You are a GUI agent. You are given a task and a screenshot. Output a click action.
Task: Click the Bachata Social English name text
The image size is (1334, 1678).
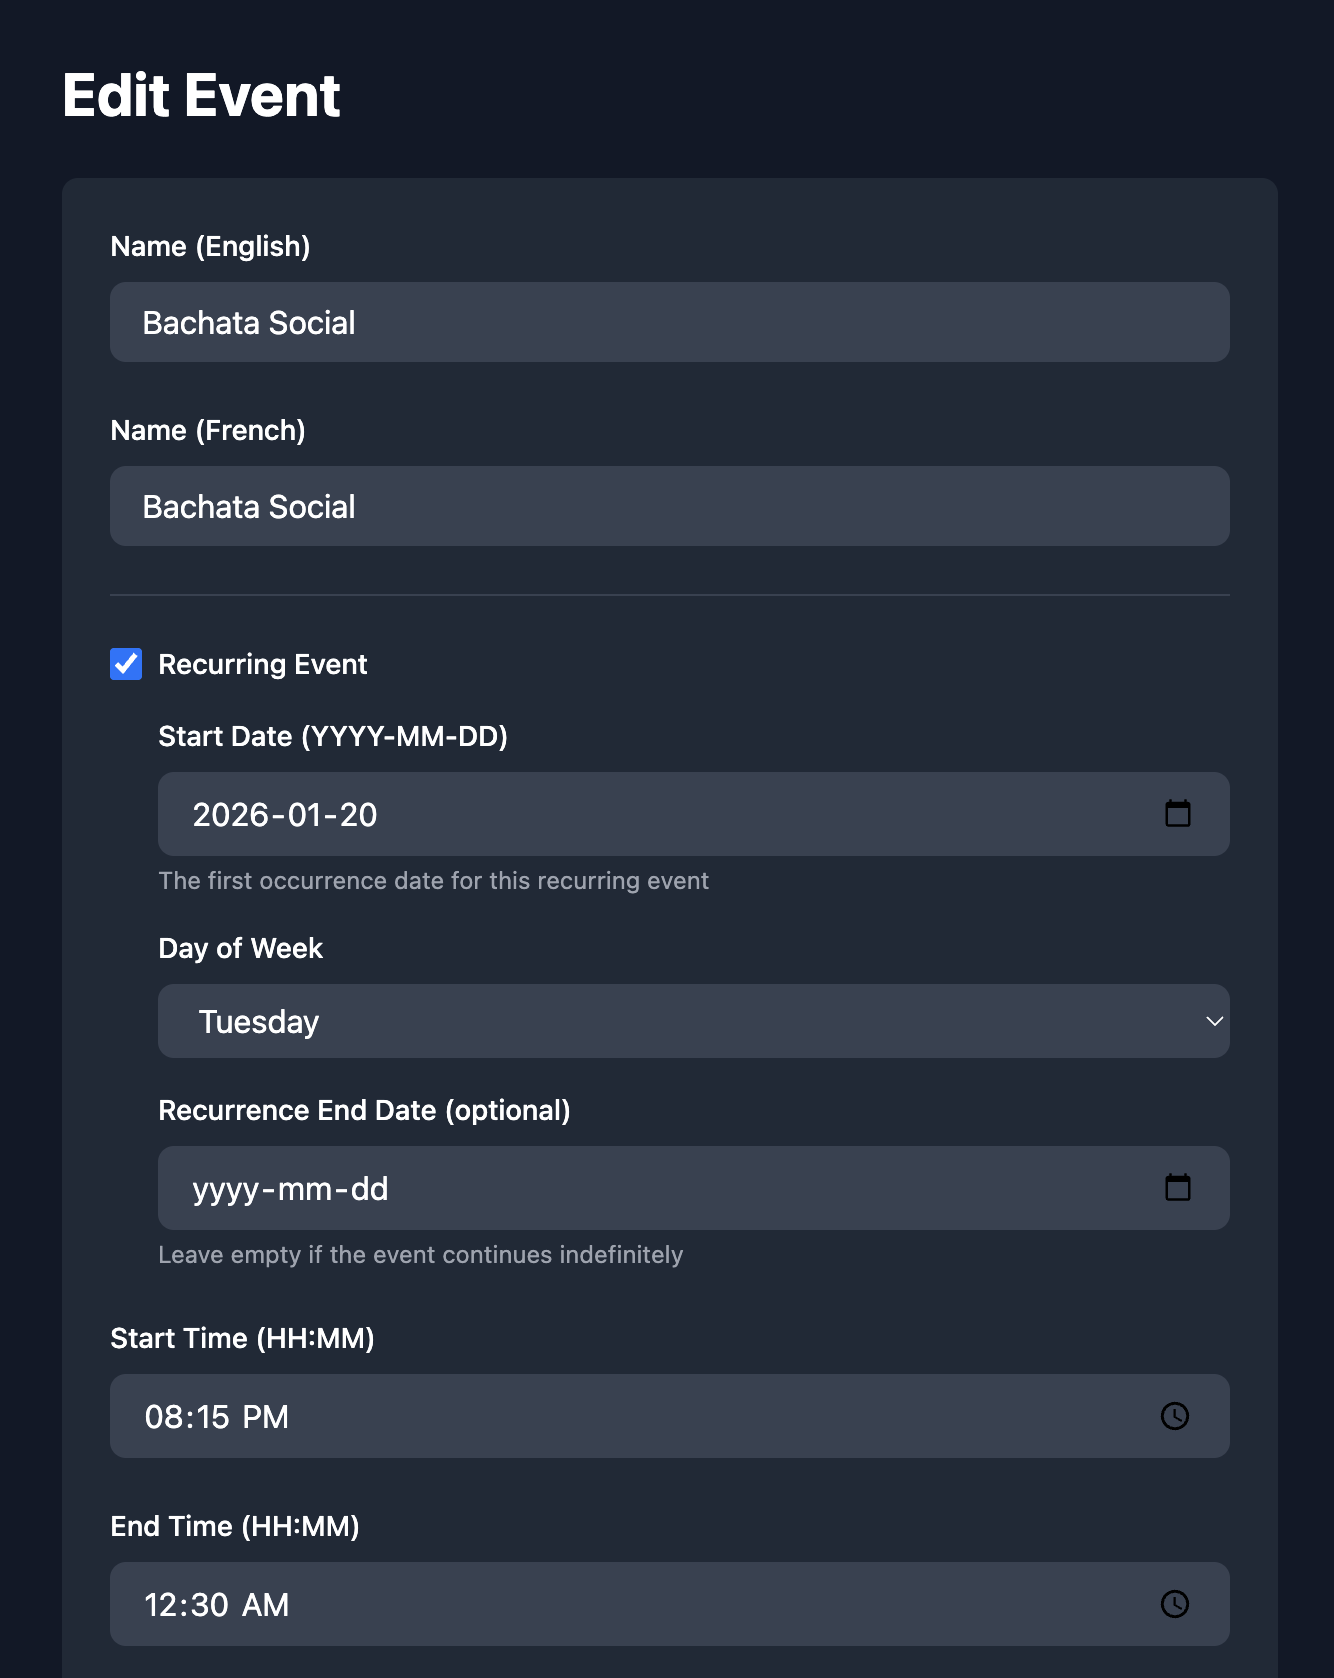pyautogui.click(x=249, y=322)
